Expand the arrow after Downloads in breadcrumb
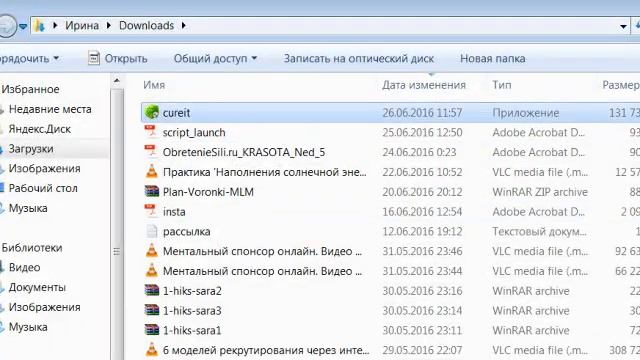Screen dimensions: 640x360 [183, 25]
